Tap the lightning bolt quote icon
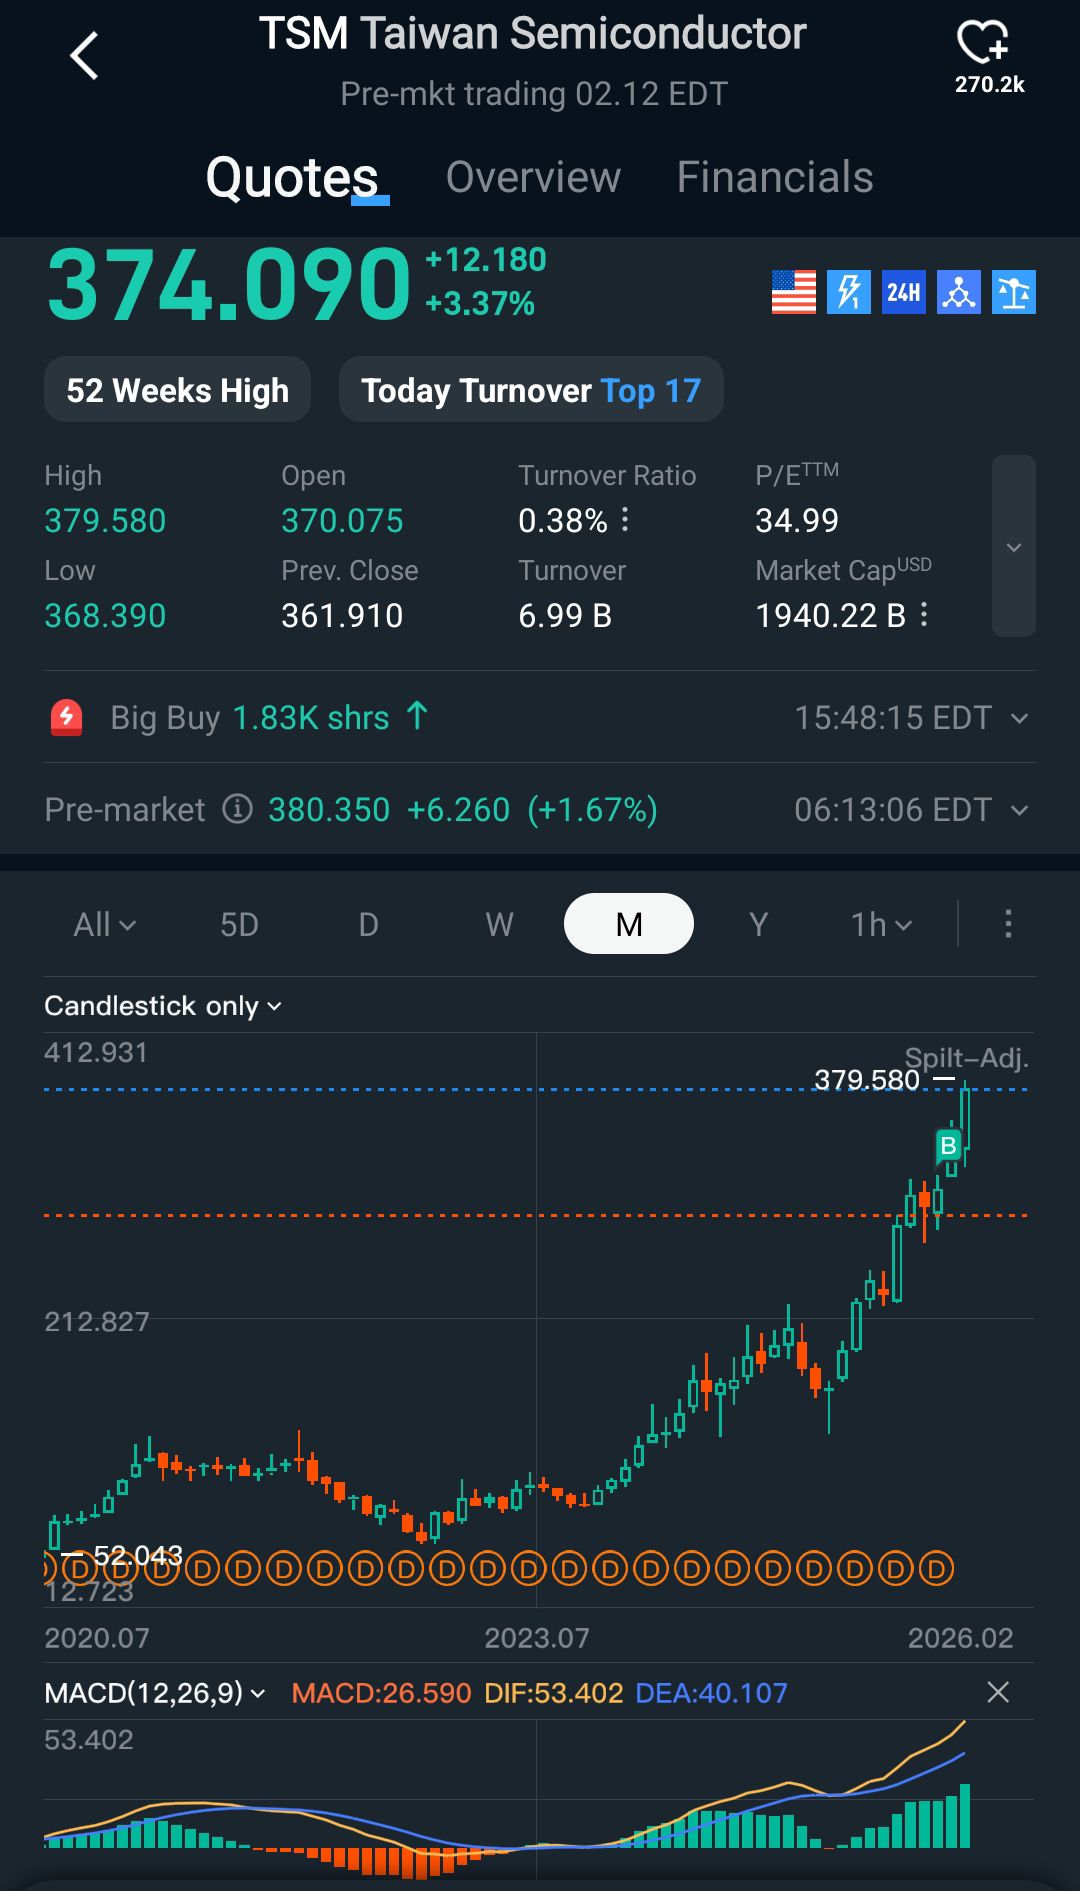This screenshot has width=1080, height=1891. pyautogui.click(x=849, y=293)
